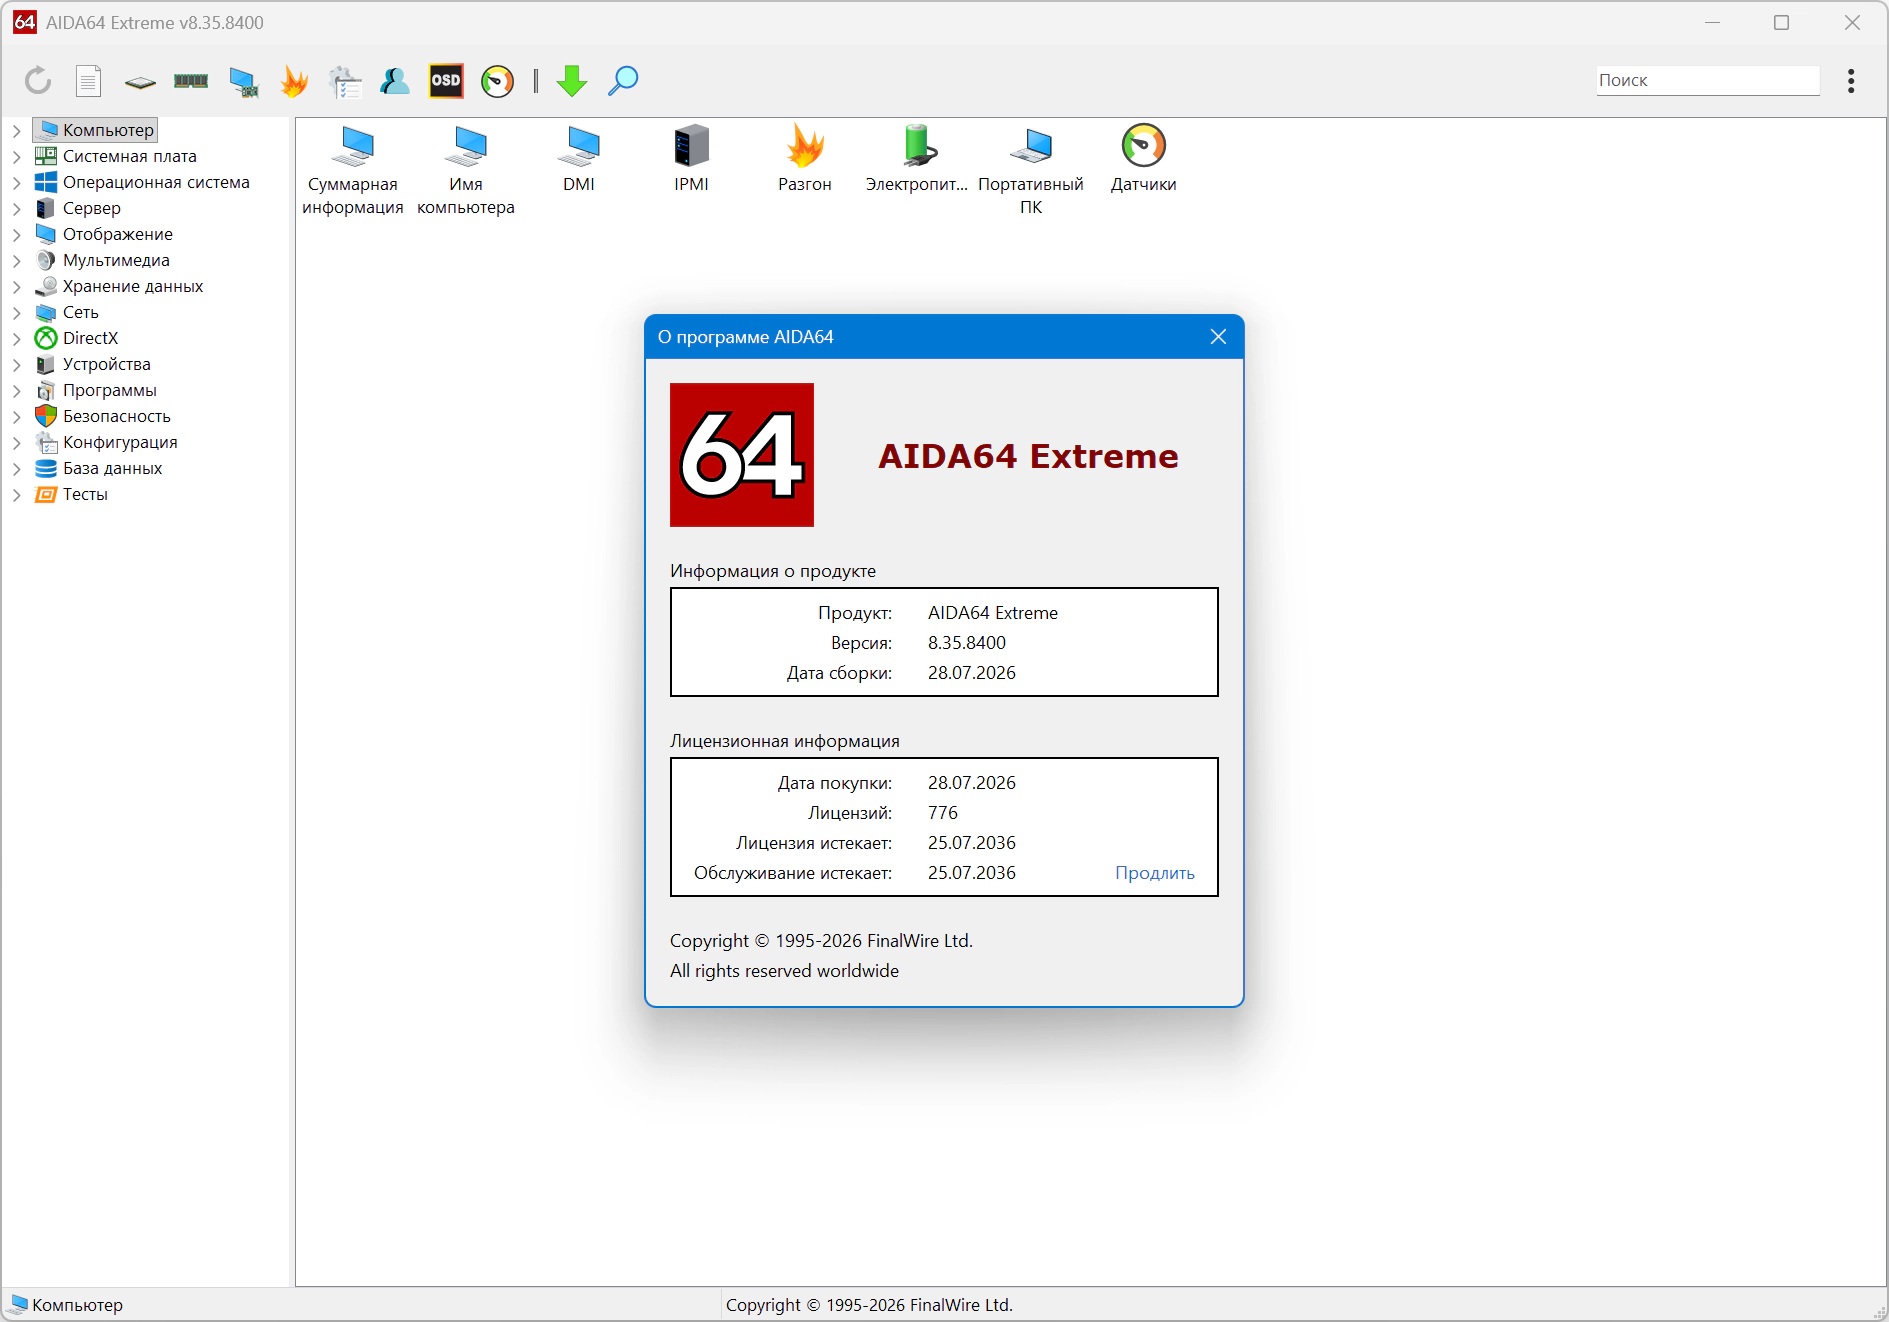Image resolution: width=1889 pixels, height=1322 pixels.
Task: Click the monitor diagnostics toolbar icon
Action: 243,82
